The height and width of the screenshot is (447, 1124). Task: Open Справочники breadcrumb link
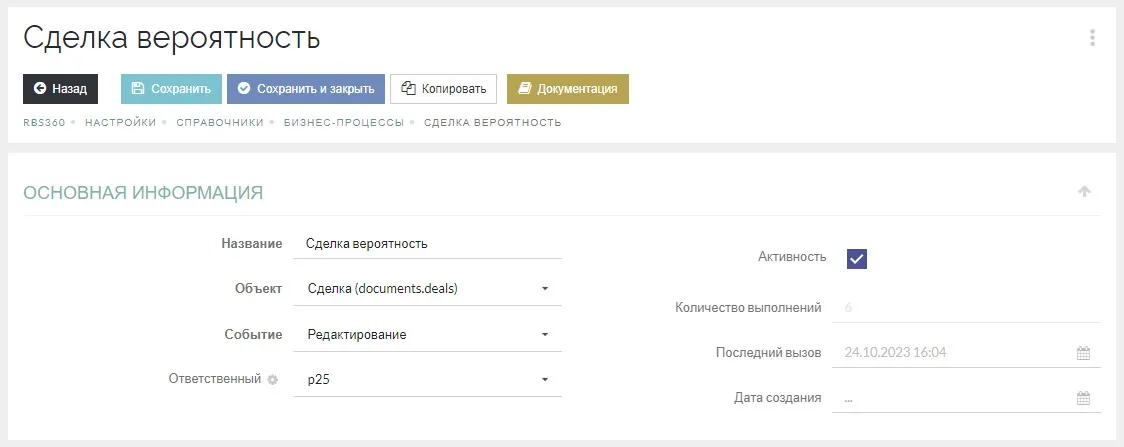click(x=219, y=123)
